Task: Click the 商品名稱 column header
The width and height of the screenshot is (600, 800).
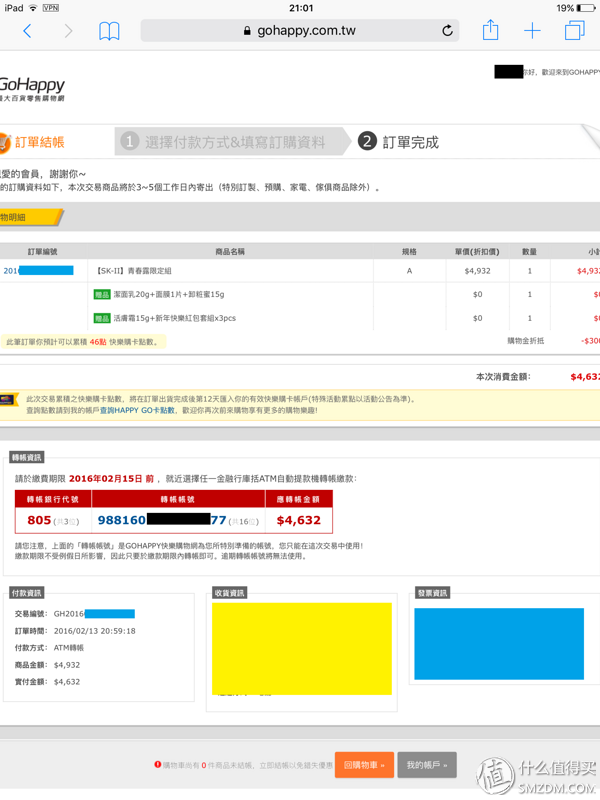Action: [x=230, y=252]
